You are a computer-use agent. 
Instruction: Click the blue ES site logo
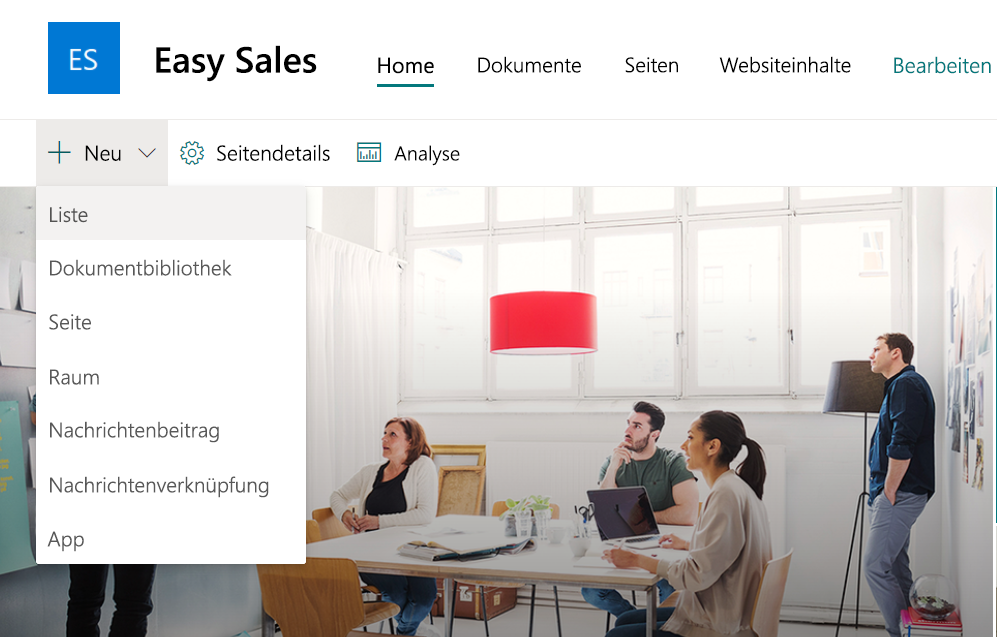pyautogui.click(x=84, y=58)
